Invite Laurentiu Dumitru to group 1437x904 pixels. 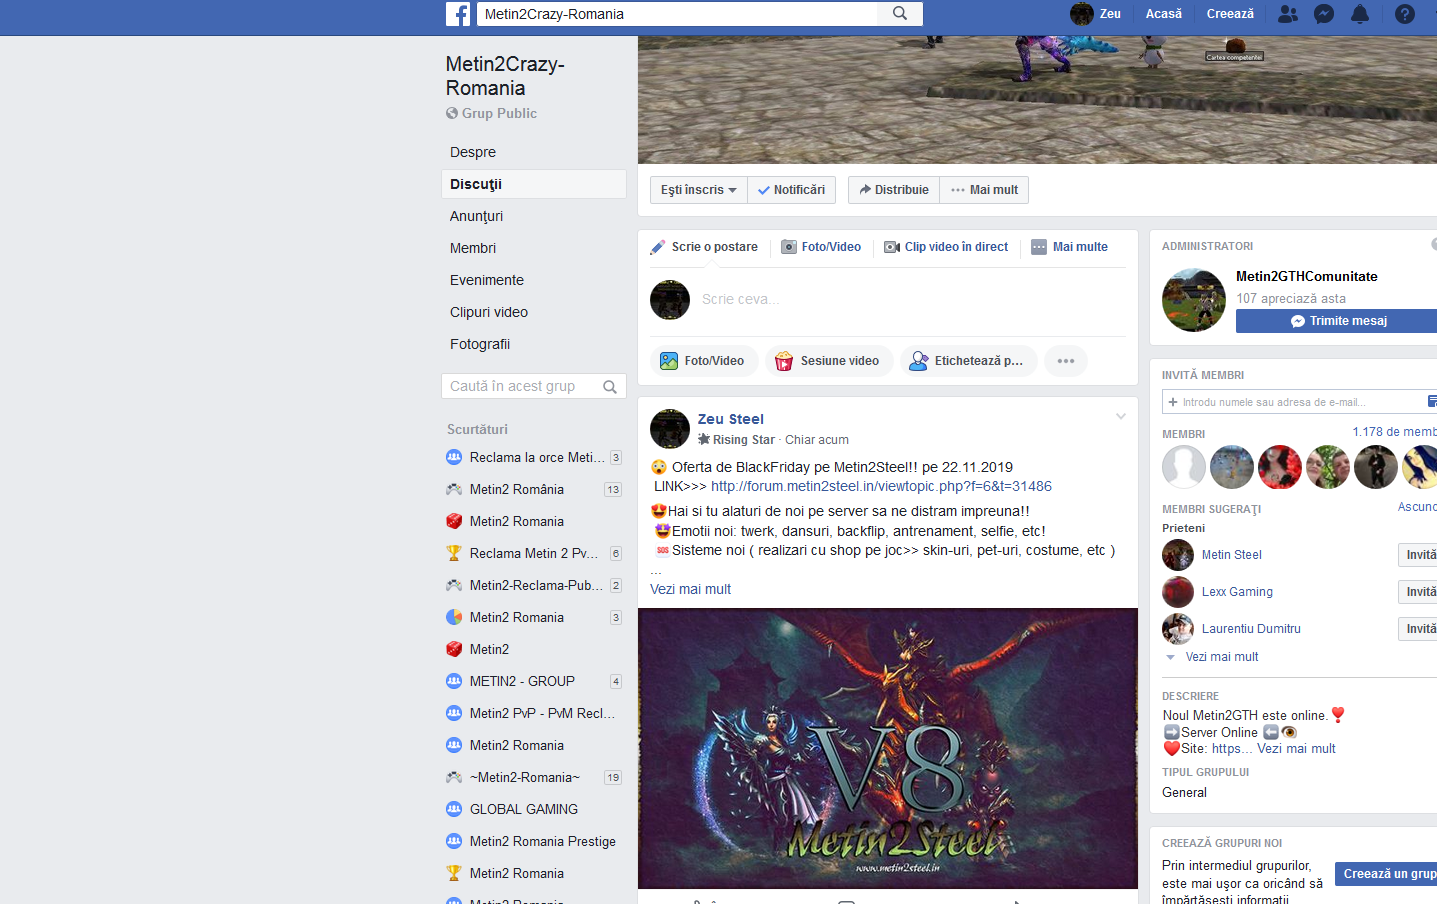point(1418,629)
